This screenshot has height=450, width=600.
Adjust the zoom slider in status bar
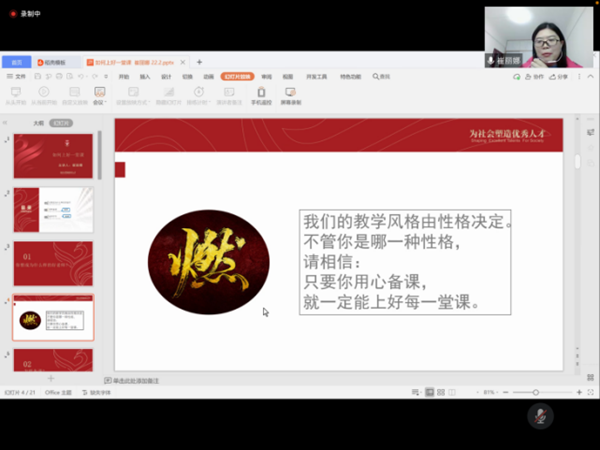click(536, 392)
